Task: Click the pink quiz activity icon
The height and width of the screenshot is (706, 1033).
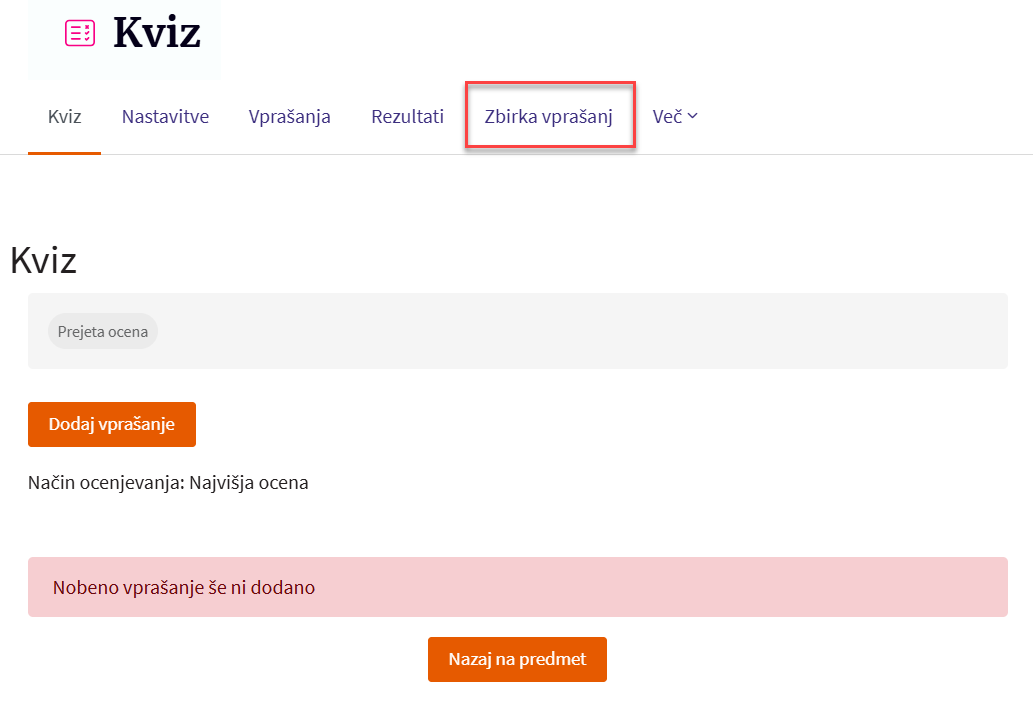Action: pyautogui.click(x=79, y=33)
